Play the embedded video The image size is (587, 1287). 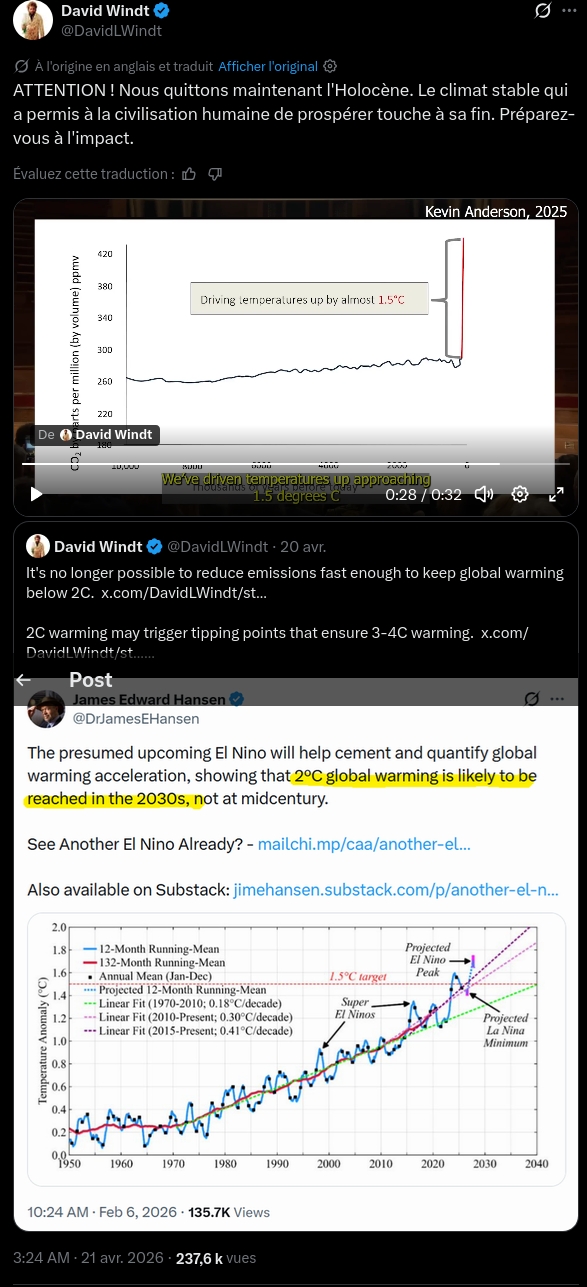[36, 493]
